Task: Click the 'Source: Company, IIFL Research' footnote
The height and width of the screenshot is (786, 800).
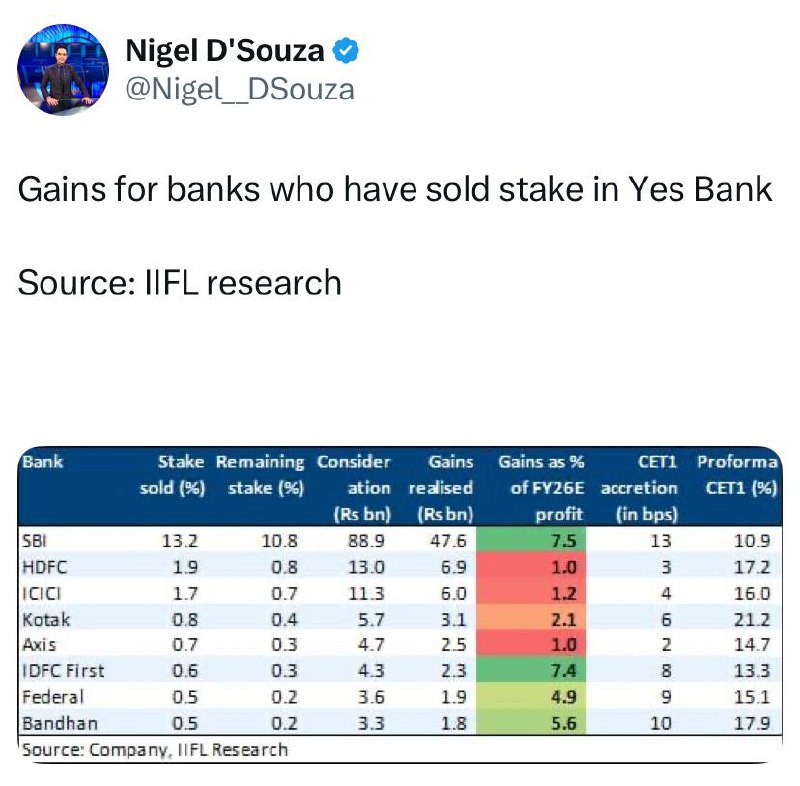Action: pos(155,750)
